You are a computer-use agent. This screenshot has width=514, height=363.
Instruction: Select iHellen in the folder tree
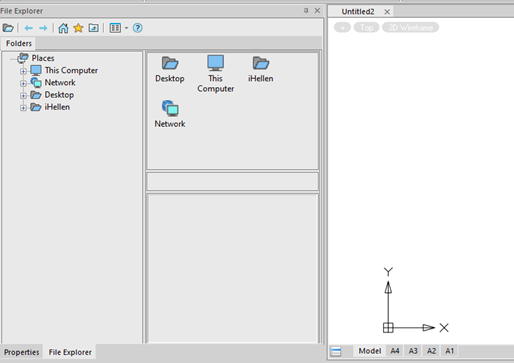pos(57,107)
